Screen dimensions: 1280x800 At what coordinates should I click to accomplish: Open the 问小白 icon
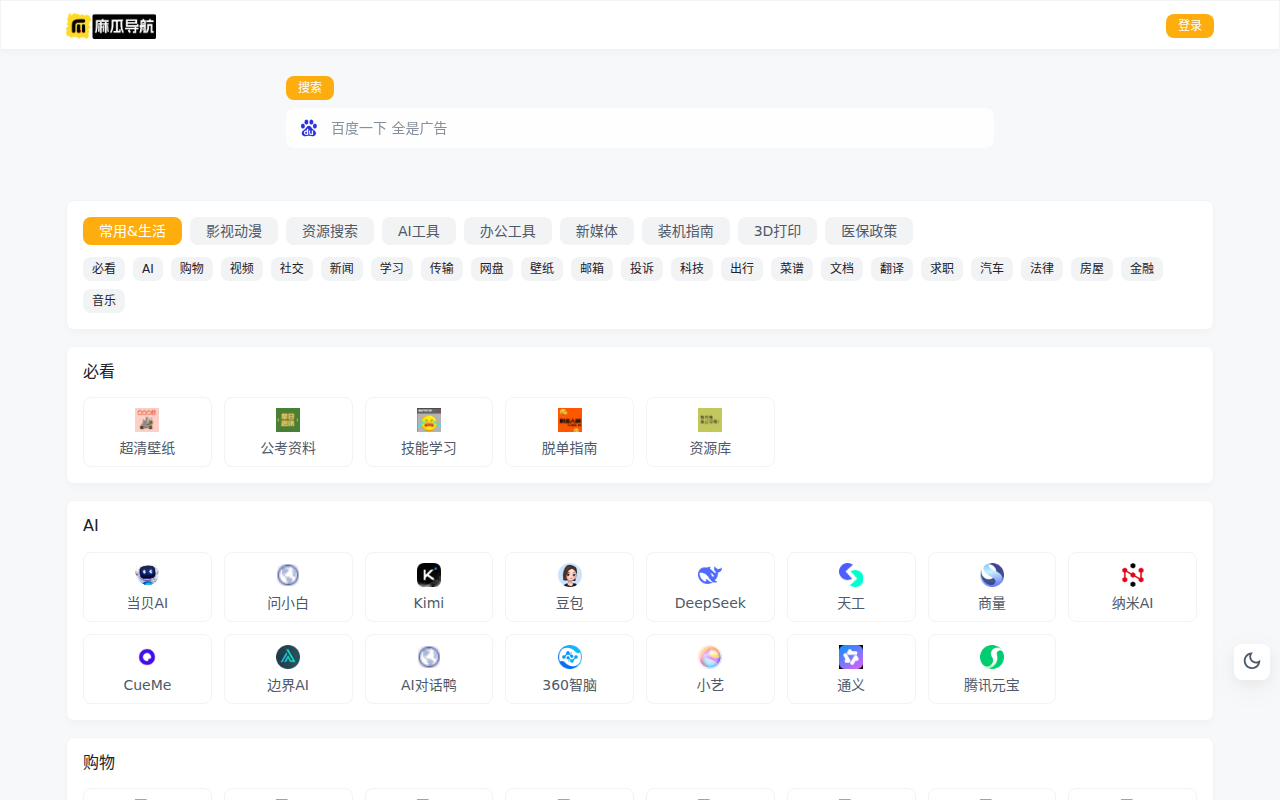[288, 575]
